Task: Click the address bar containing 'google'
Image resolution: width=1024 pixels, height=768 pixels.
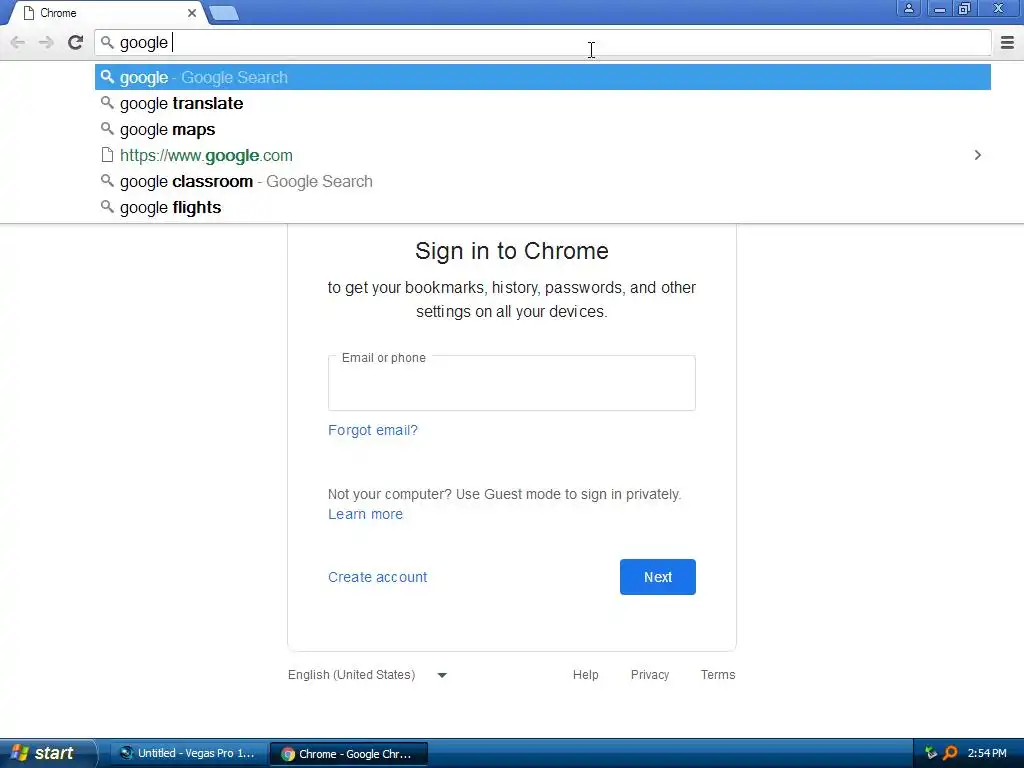Action: (543, 43)
